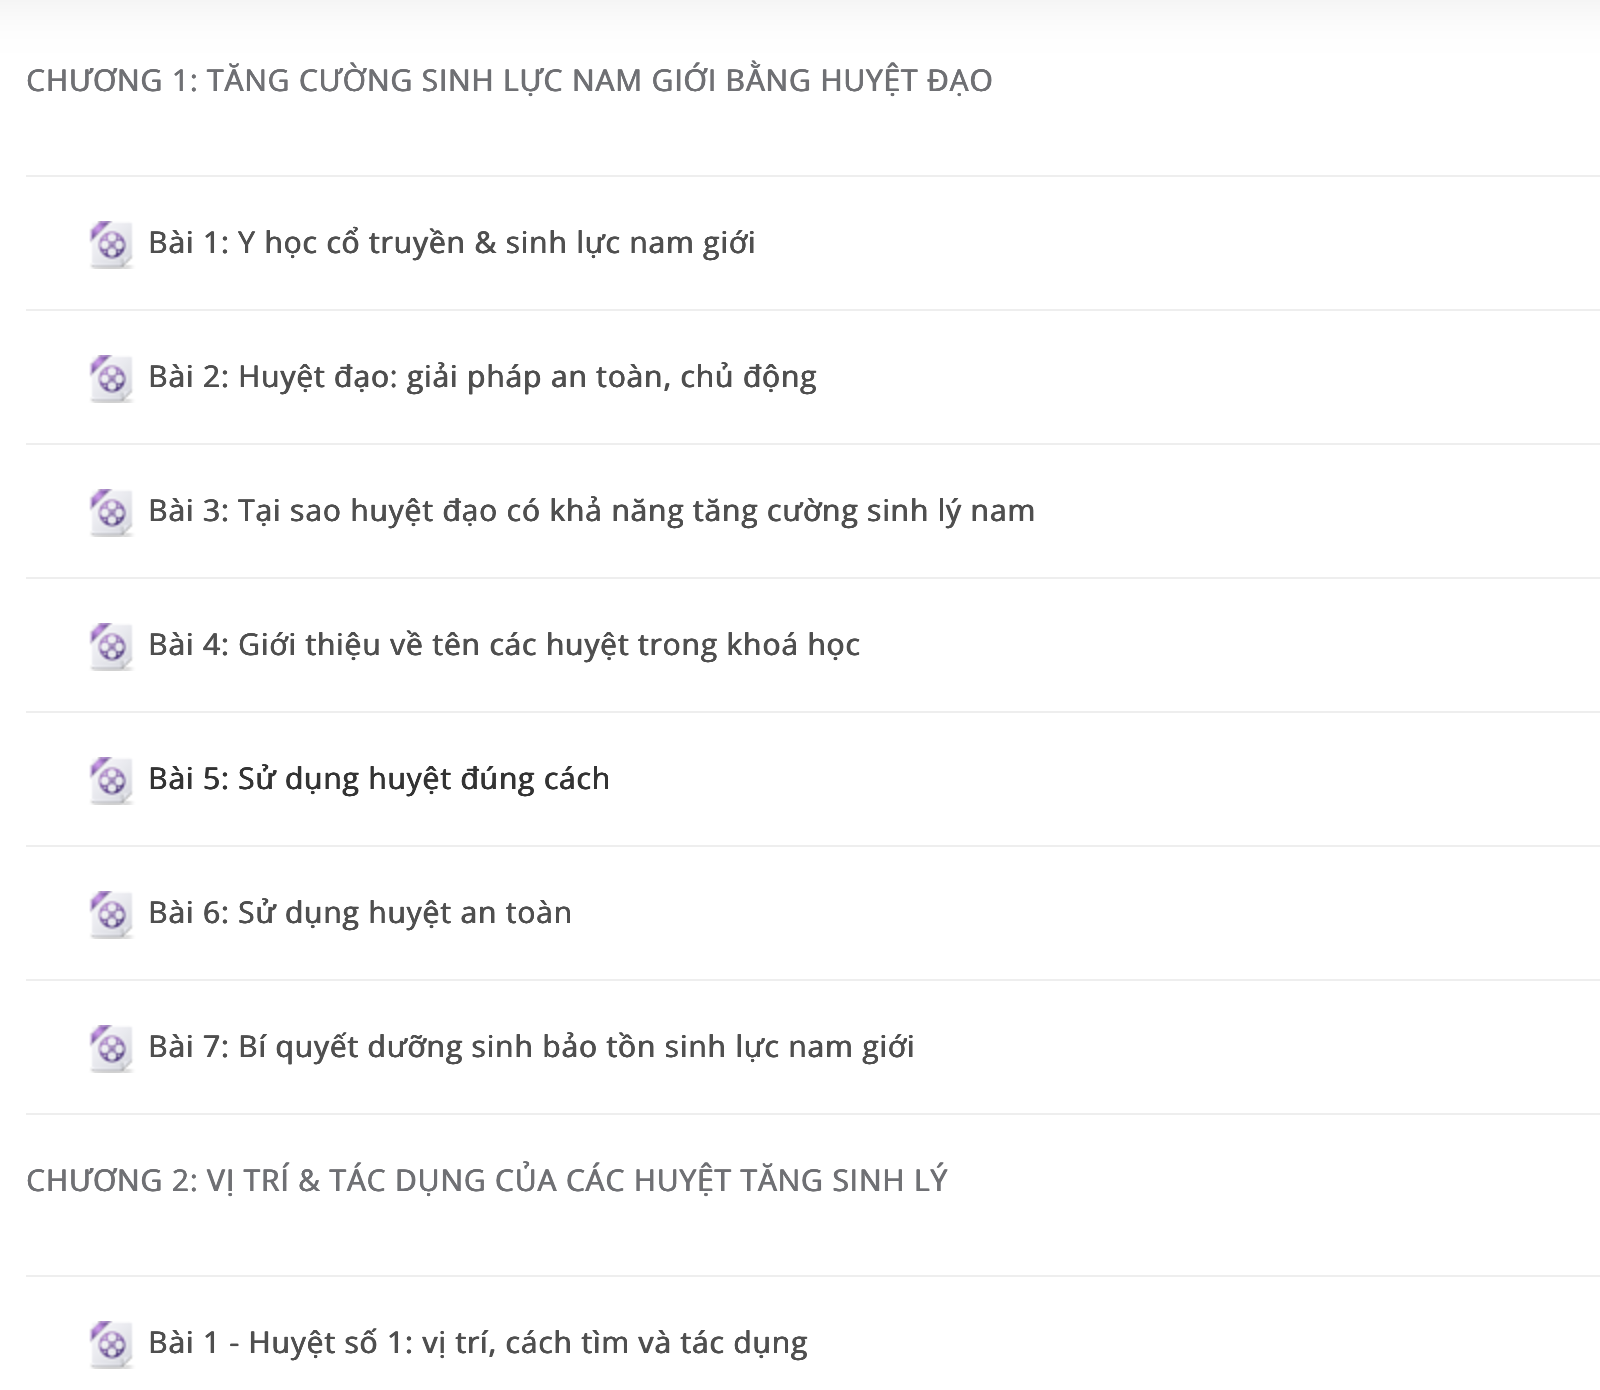Open 'Bài 1 - Huyệt số 1: vị trí, cách tìm'

(x=478, y=1343)
